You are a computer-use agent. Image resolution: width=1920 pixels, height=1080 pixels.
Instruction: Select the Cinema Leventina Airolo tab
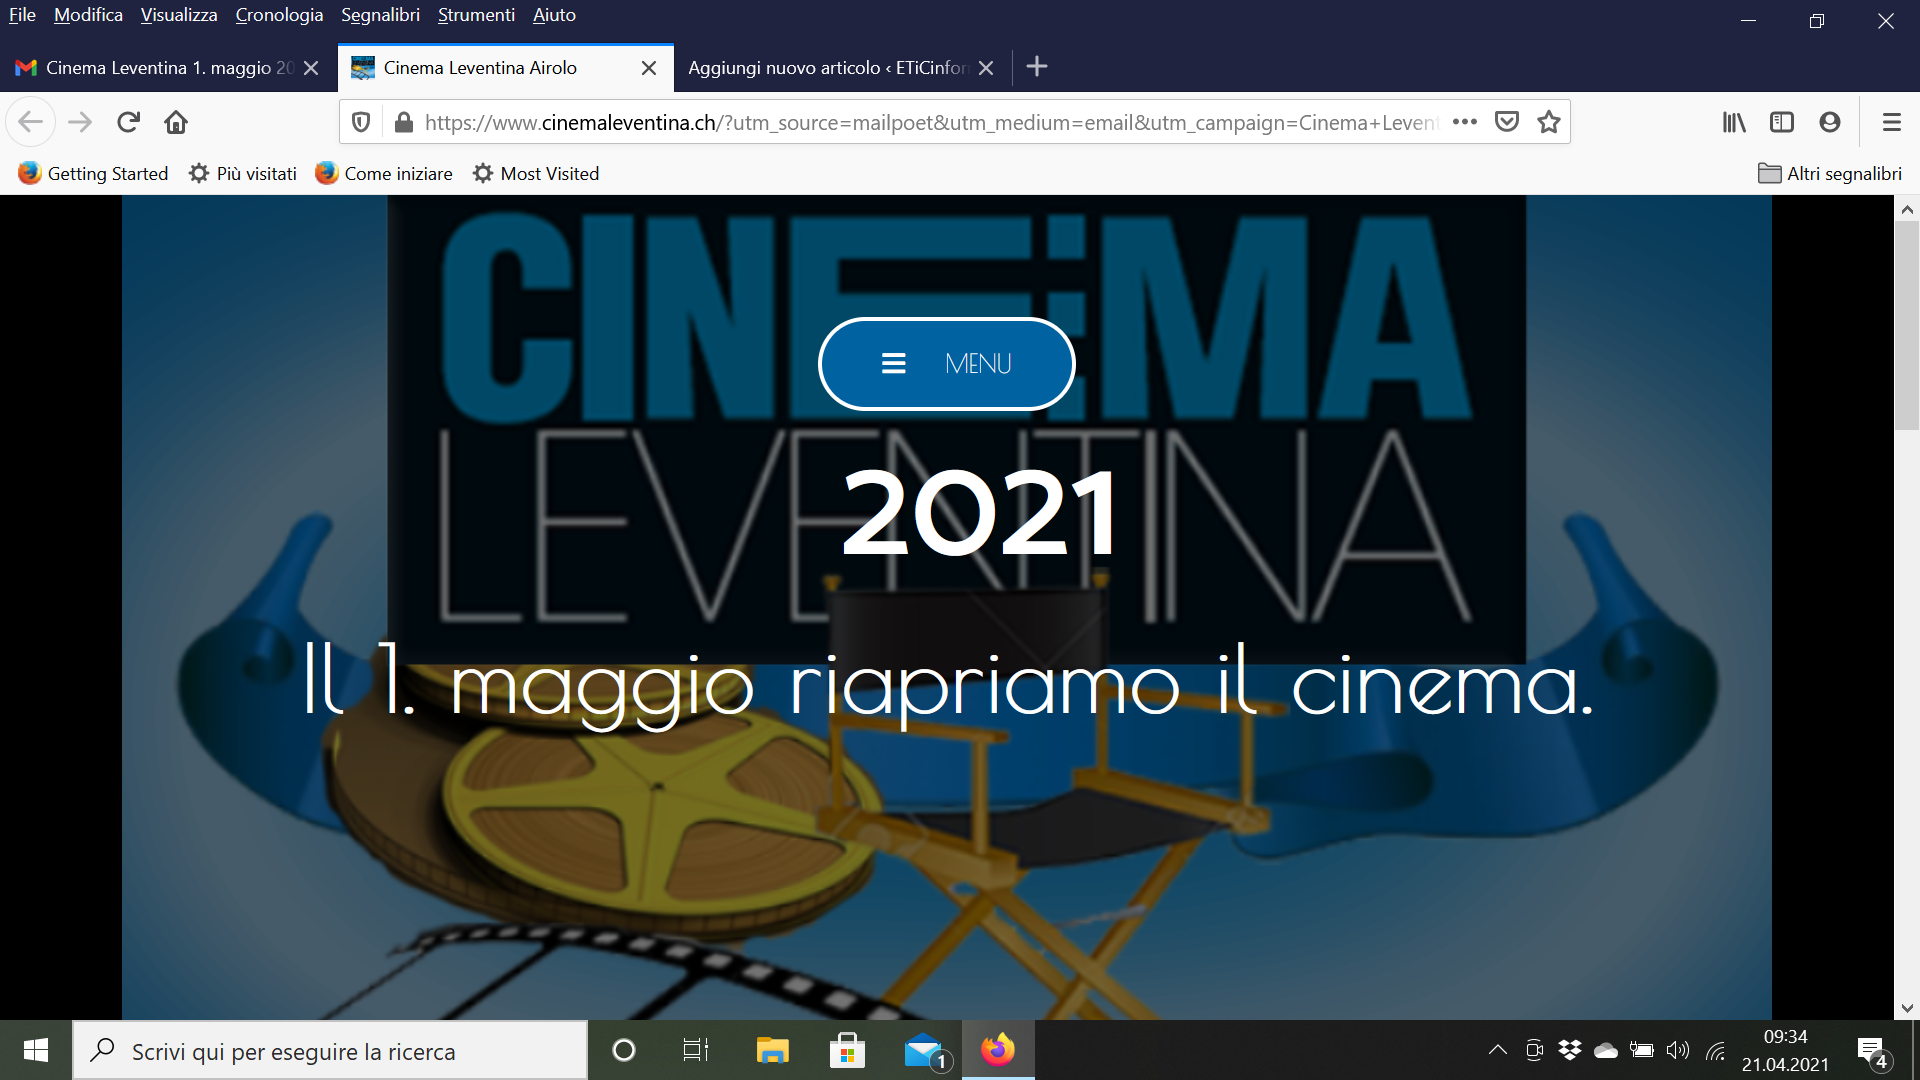505,68
